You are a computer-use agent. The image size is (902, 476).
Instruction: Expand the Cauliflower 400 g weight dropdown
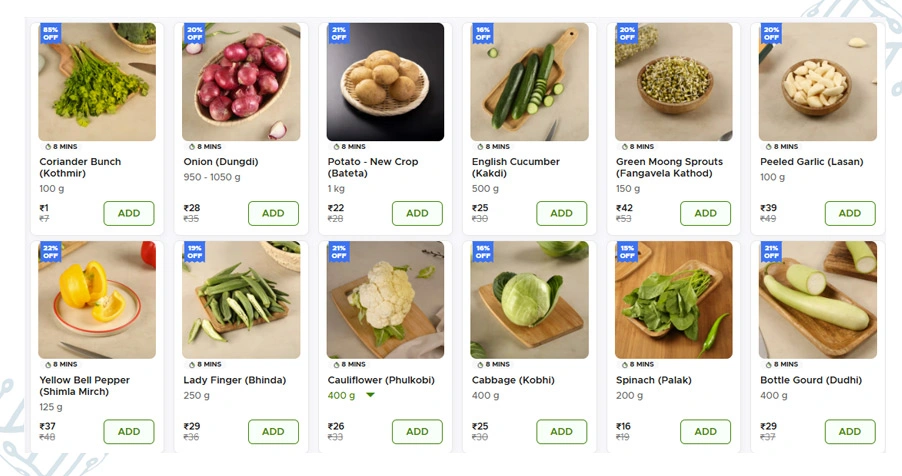(370, 396)
